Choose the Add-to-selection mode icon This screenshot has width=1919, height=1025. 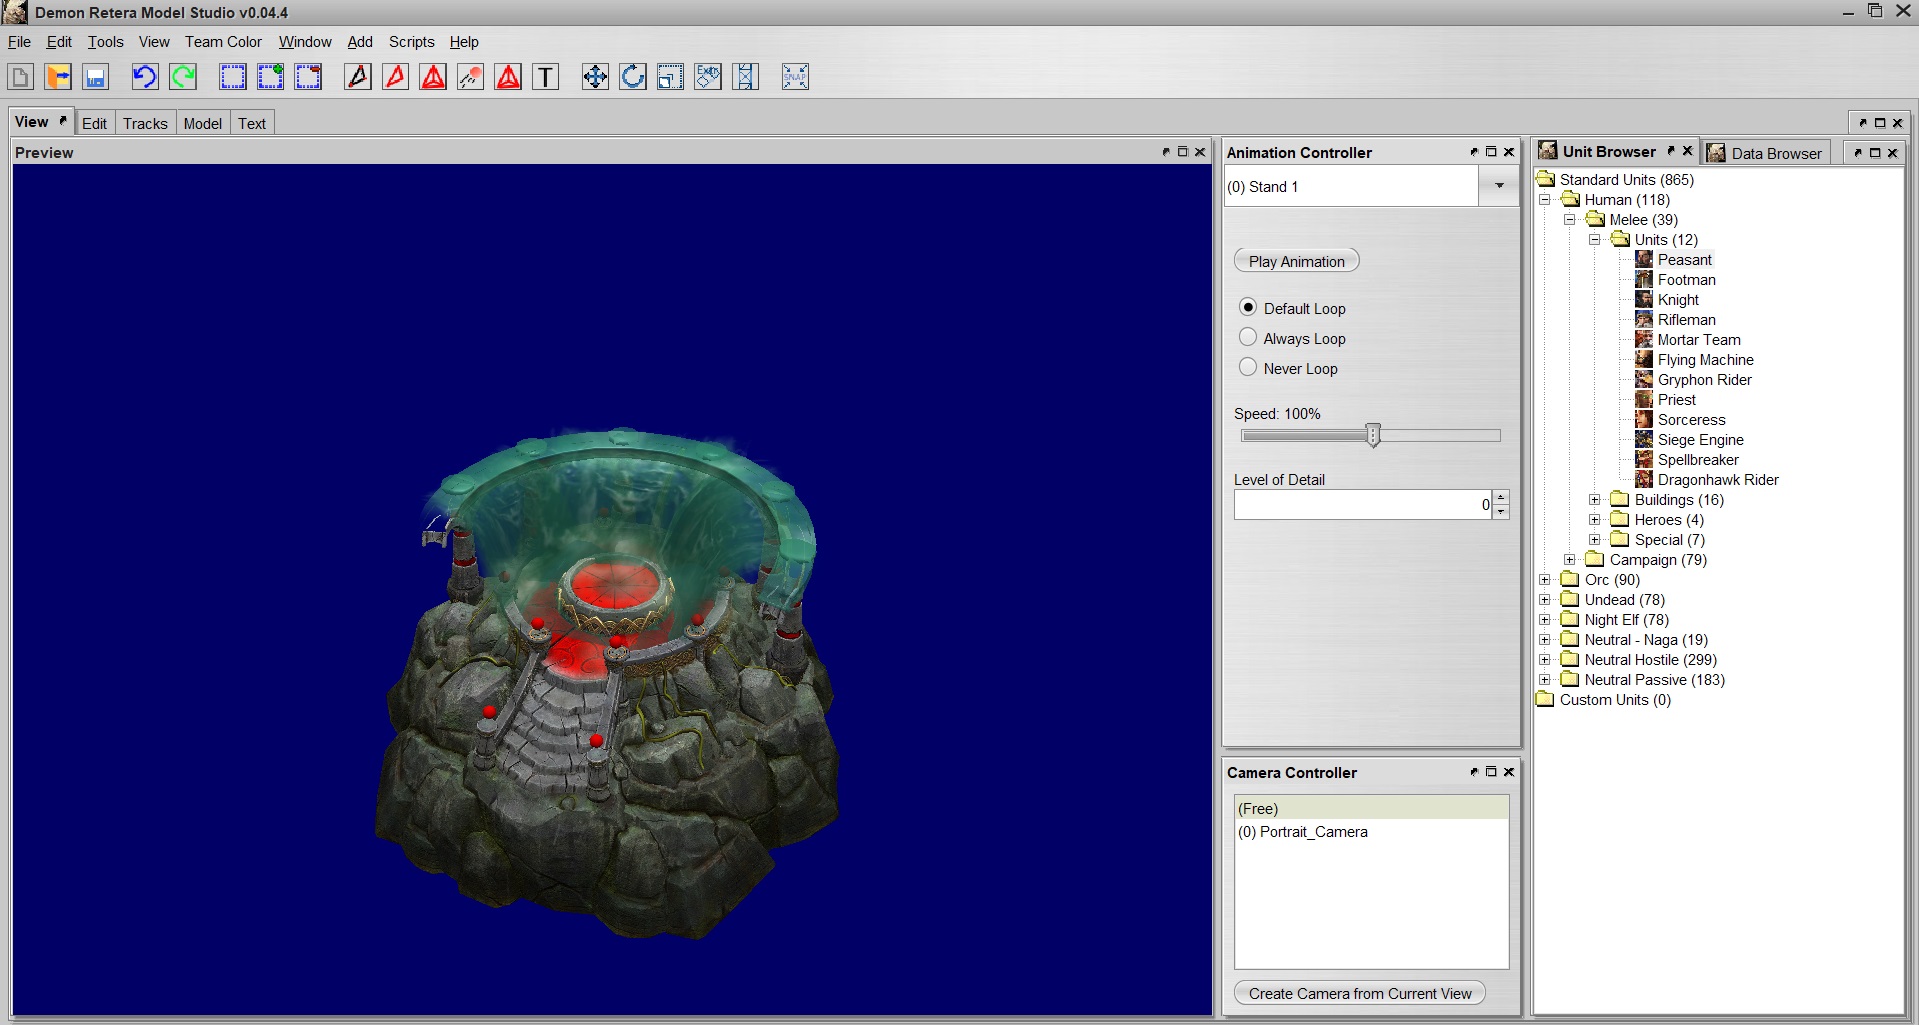(x=271, y=77)
